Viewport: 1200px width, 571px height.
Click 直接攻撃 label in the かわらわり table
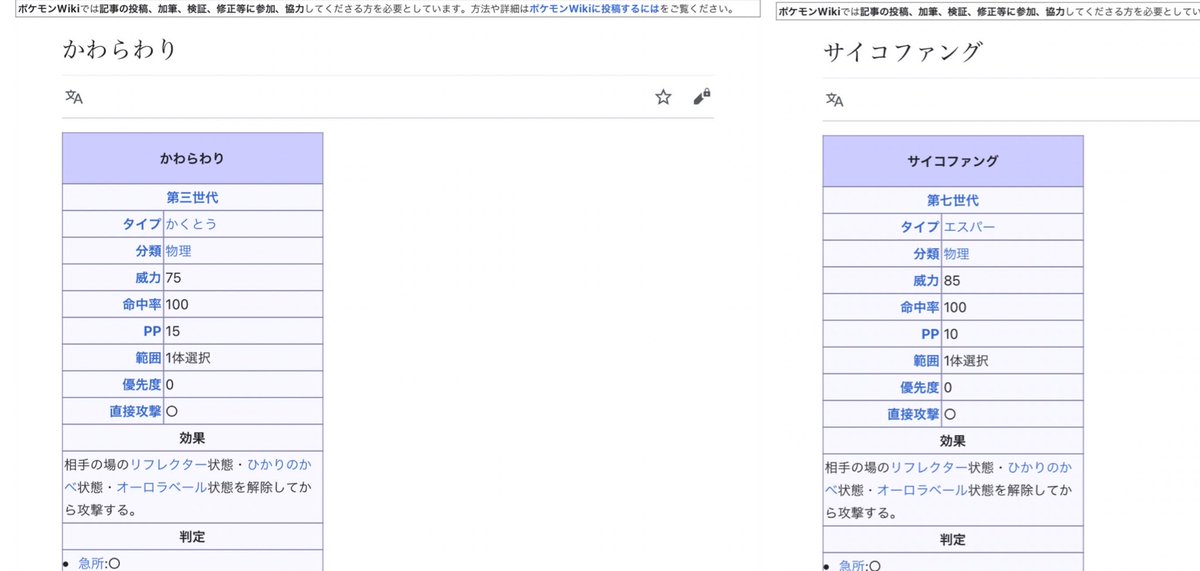135,411
